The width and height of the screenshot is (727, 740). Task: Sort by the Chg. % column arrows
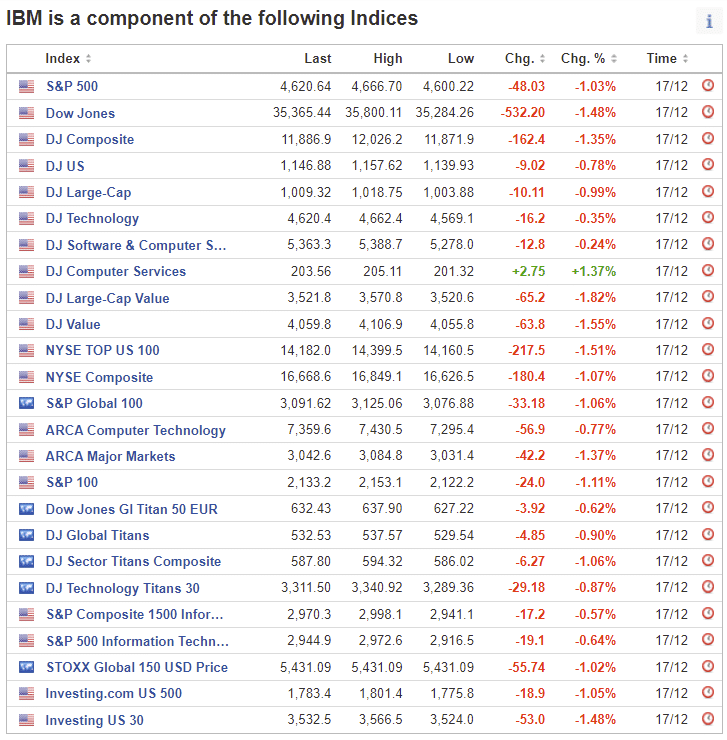point(613,59)
